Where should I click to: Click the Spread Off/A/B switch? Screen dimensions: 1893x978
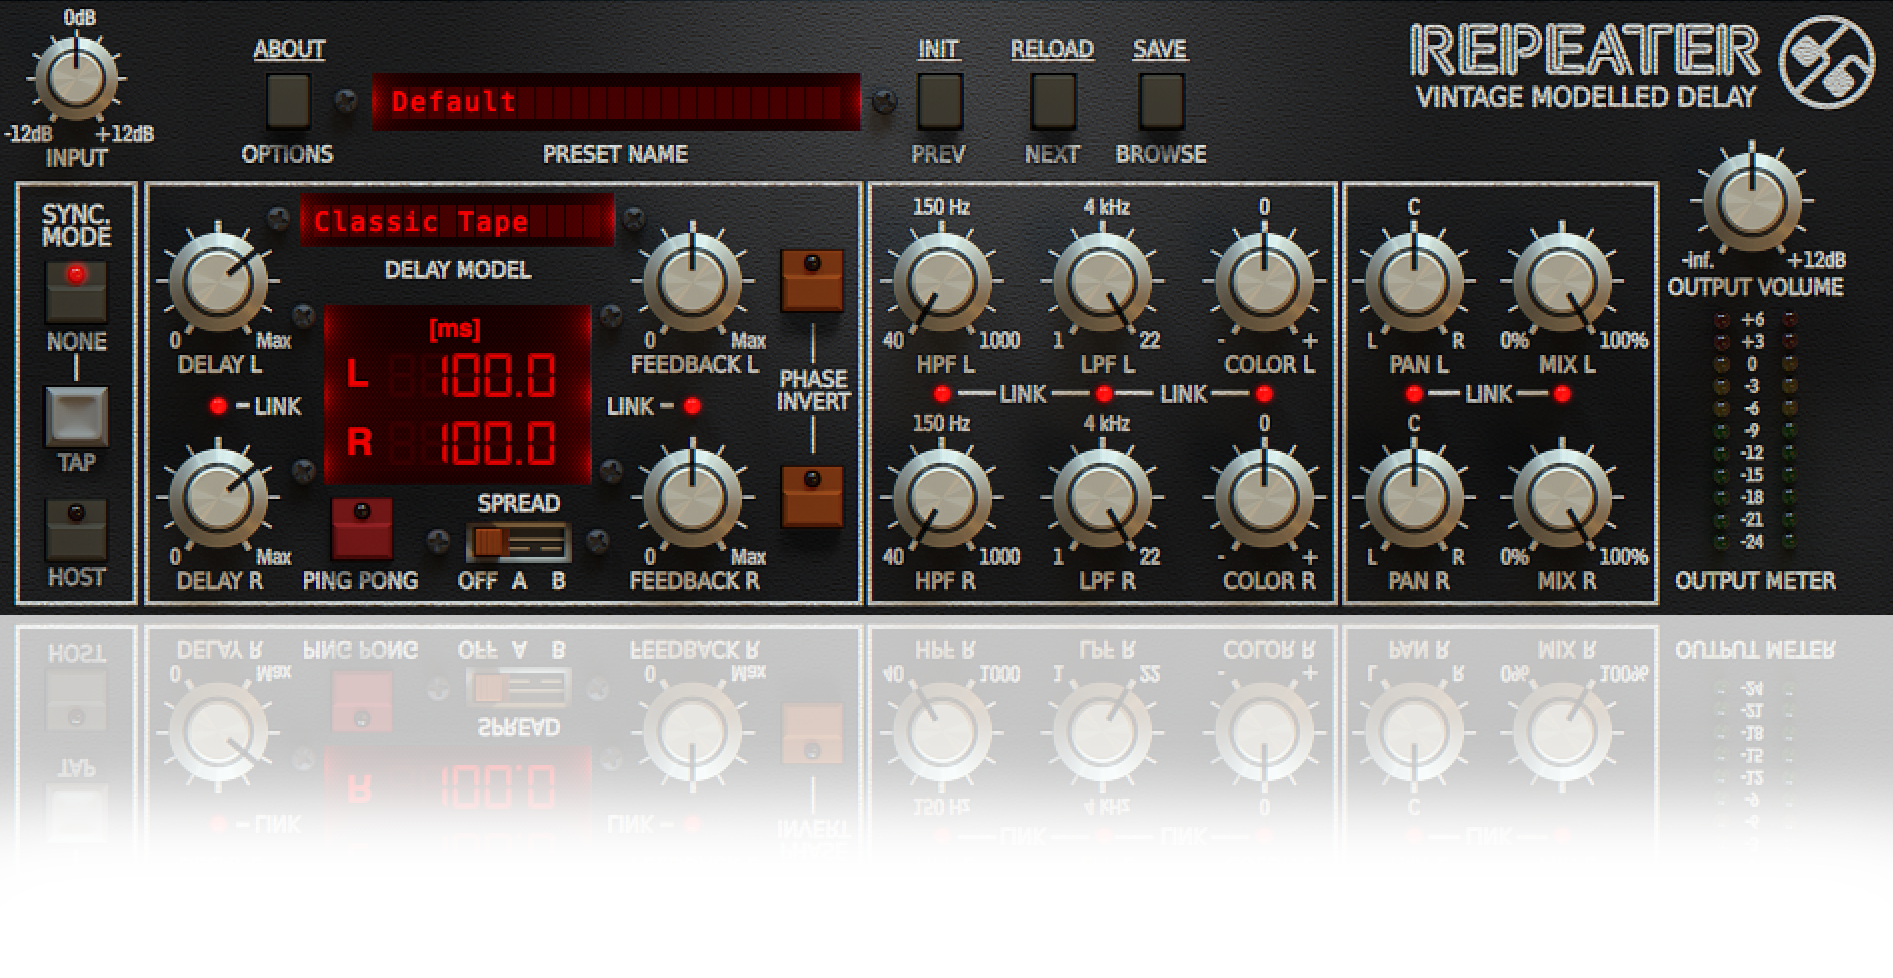click(518, 543)
